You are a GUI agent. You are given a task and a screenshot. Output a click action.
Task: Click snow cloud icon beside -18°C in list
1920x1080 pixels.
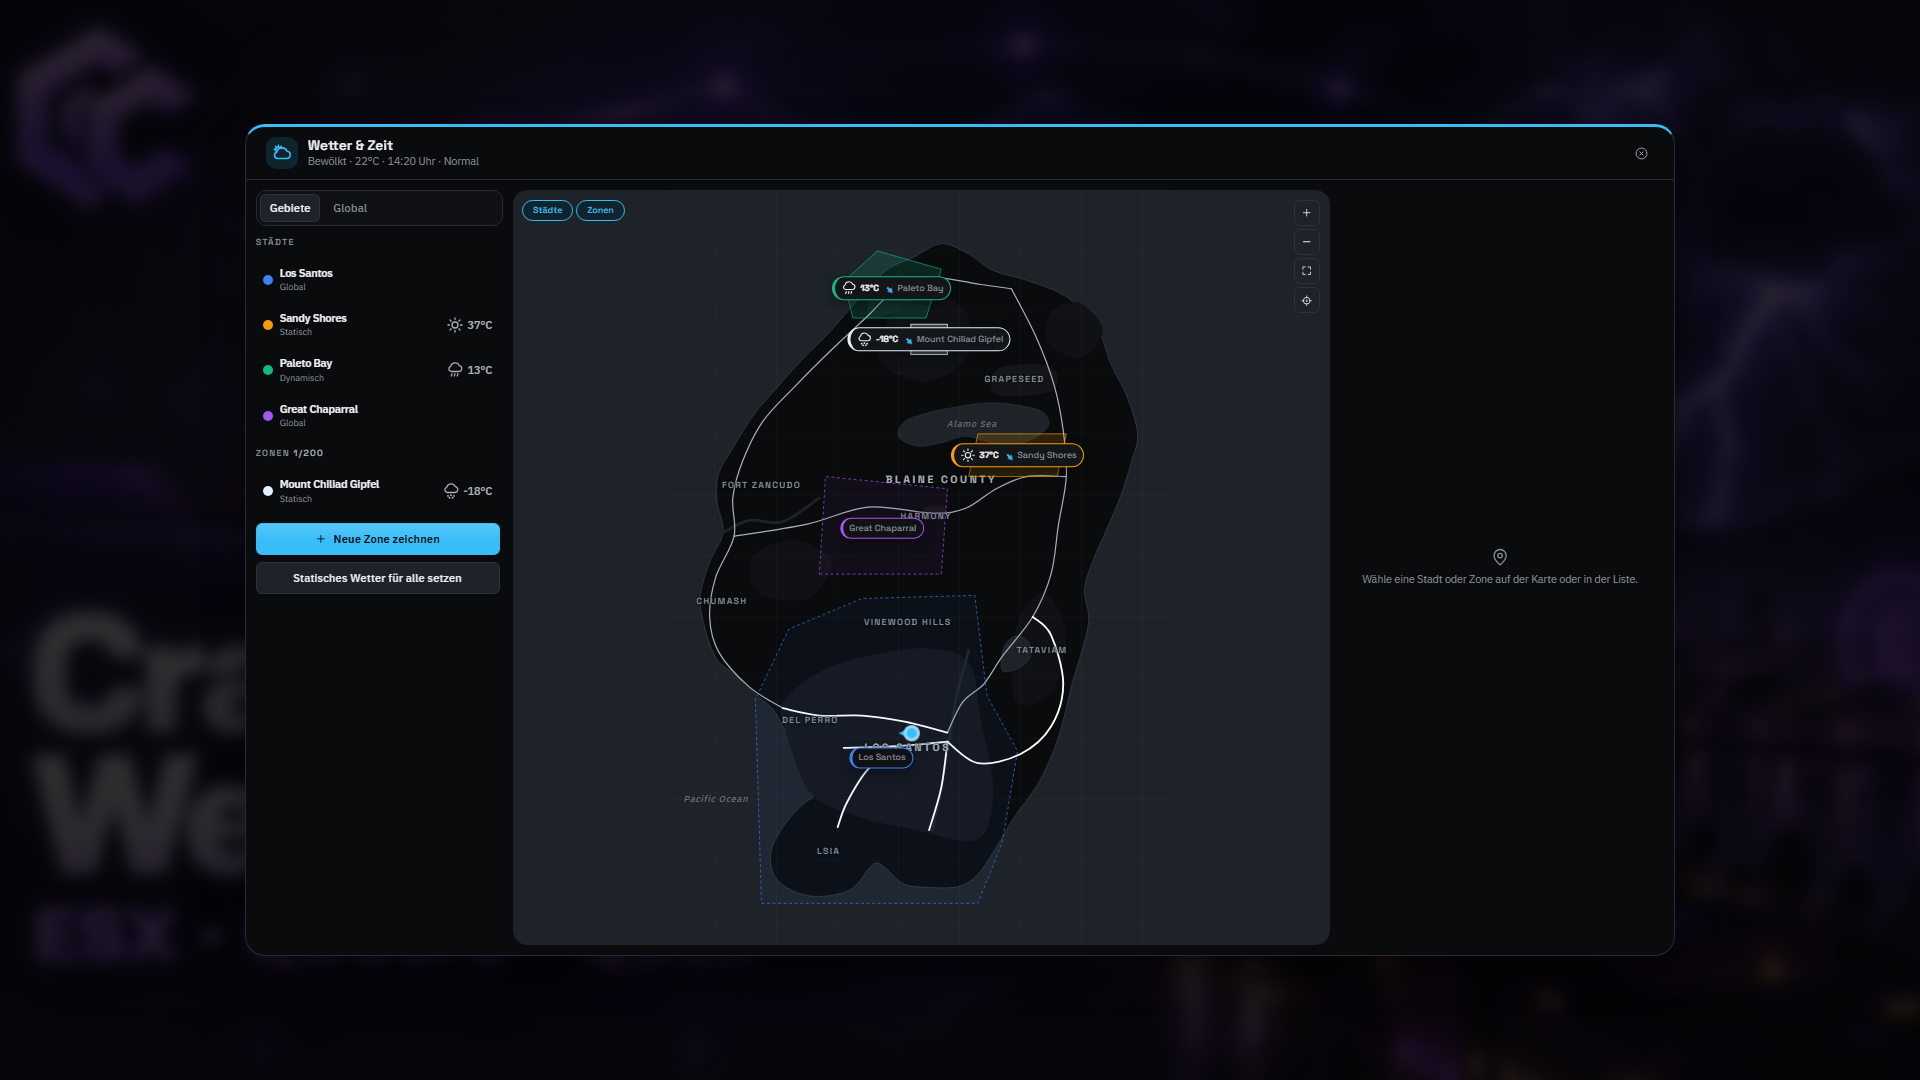(x=451, y=491)
